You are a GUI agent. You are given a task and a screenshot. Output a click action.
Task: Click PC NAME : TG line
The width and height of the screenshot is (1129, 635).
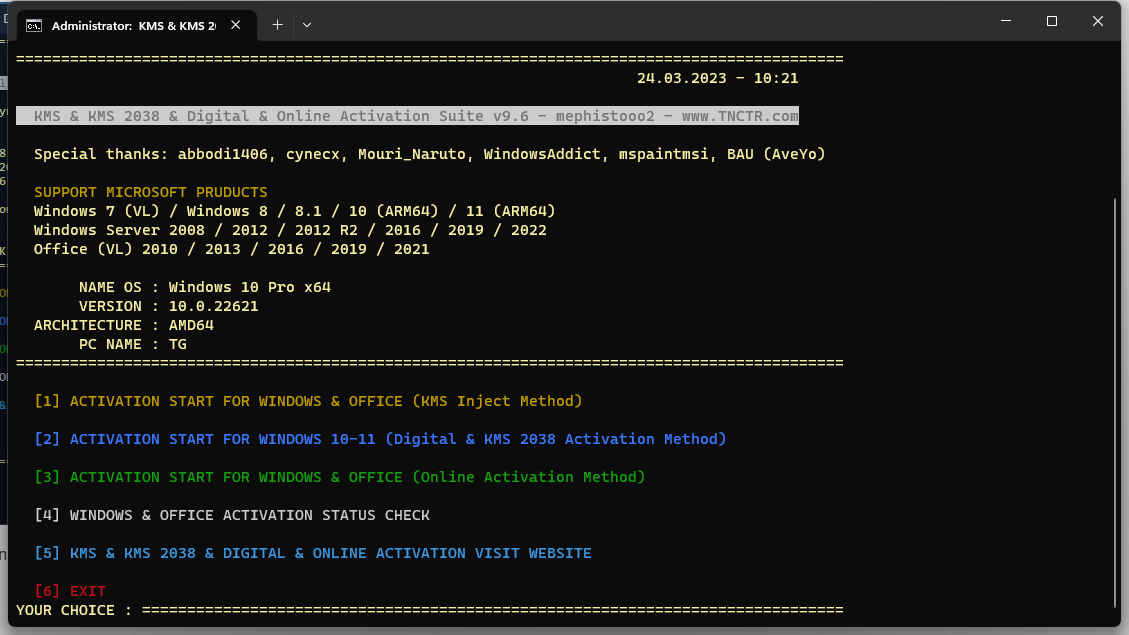tap(132, 344)
